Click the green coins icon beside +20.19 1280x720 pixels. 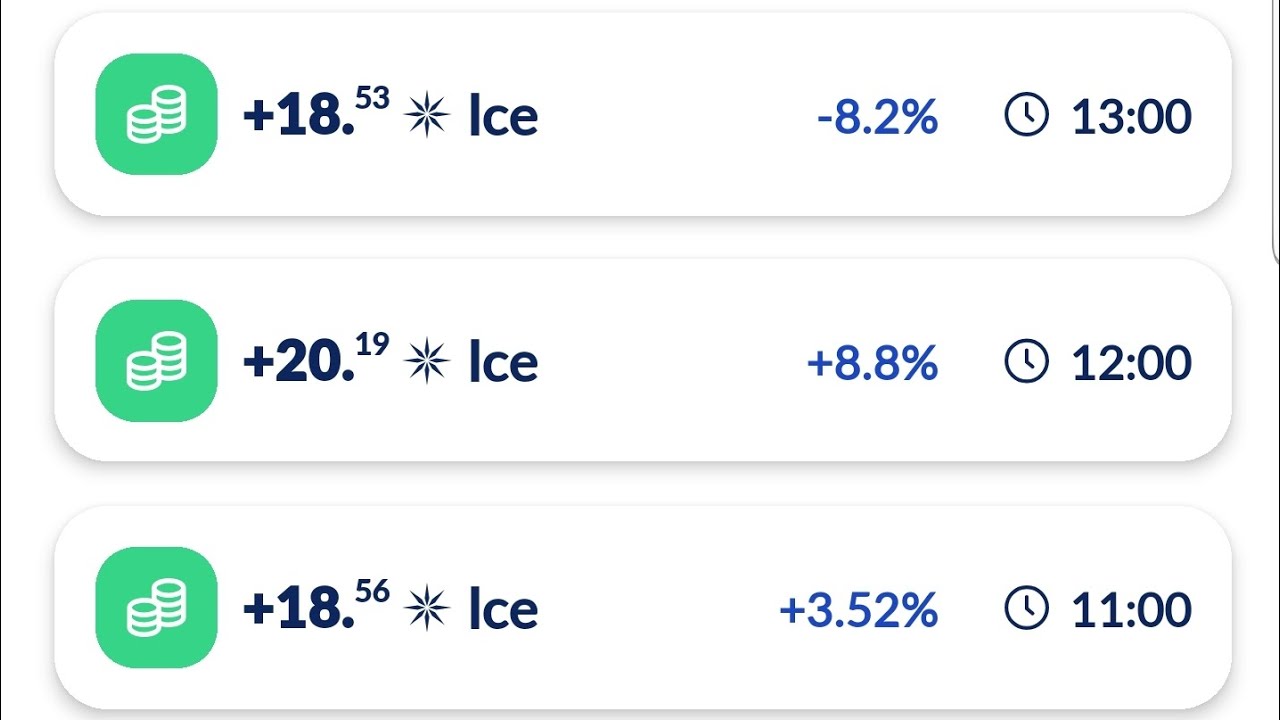tap(156, 361)
